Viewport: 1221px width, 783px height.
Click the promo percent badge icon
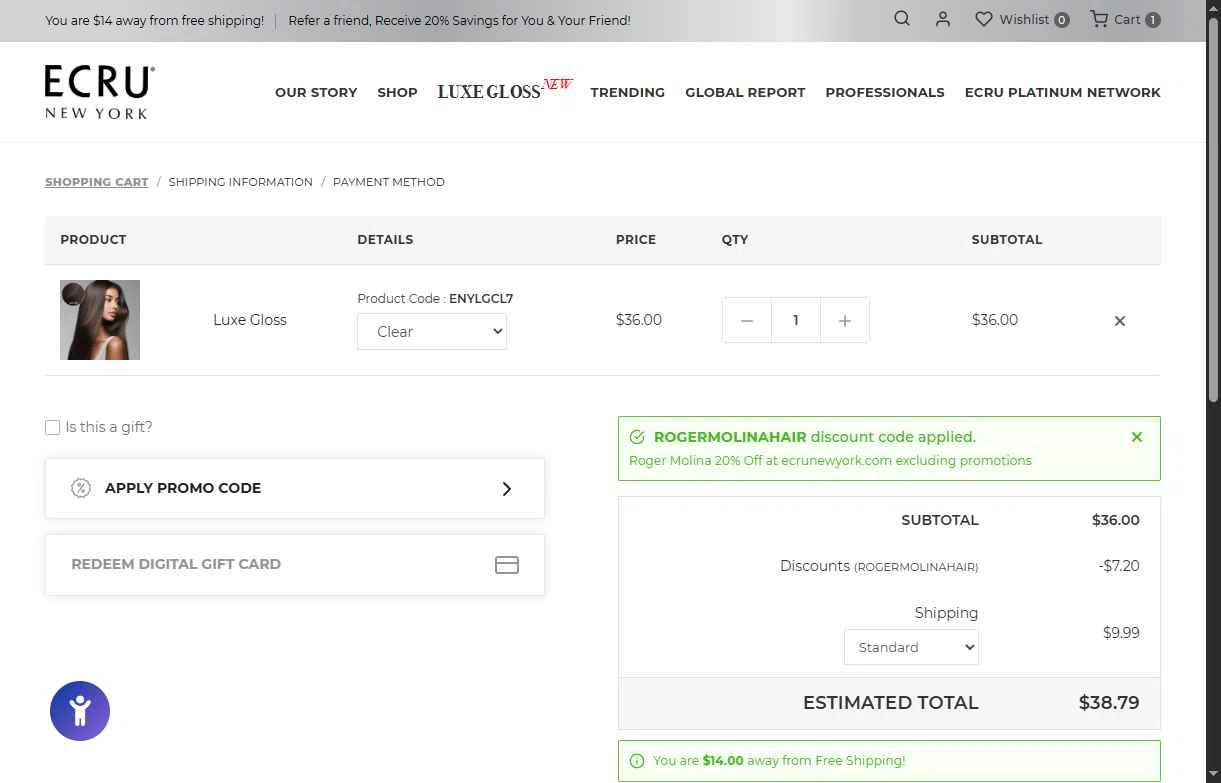pos(81,488)
